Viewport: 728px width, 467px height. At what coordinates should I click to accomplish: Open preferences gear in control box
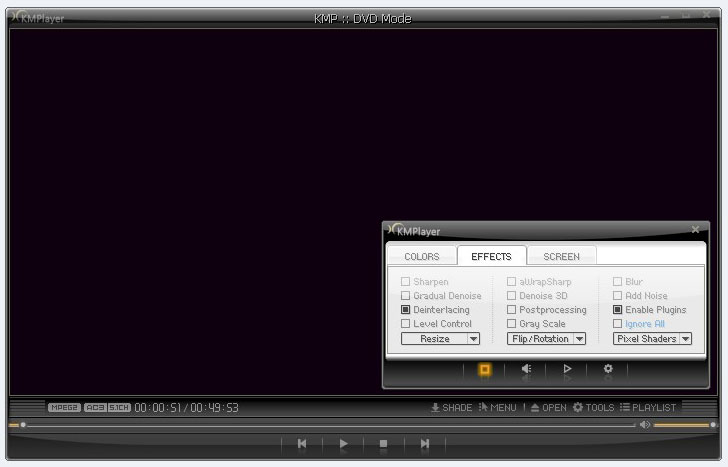point(608,369)
